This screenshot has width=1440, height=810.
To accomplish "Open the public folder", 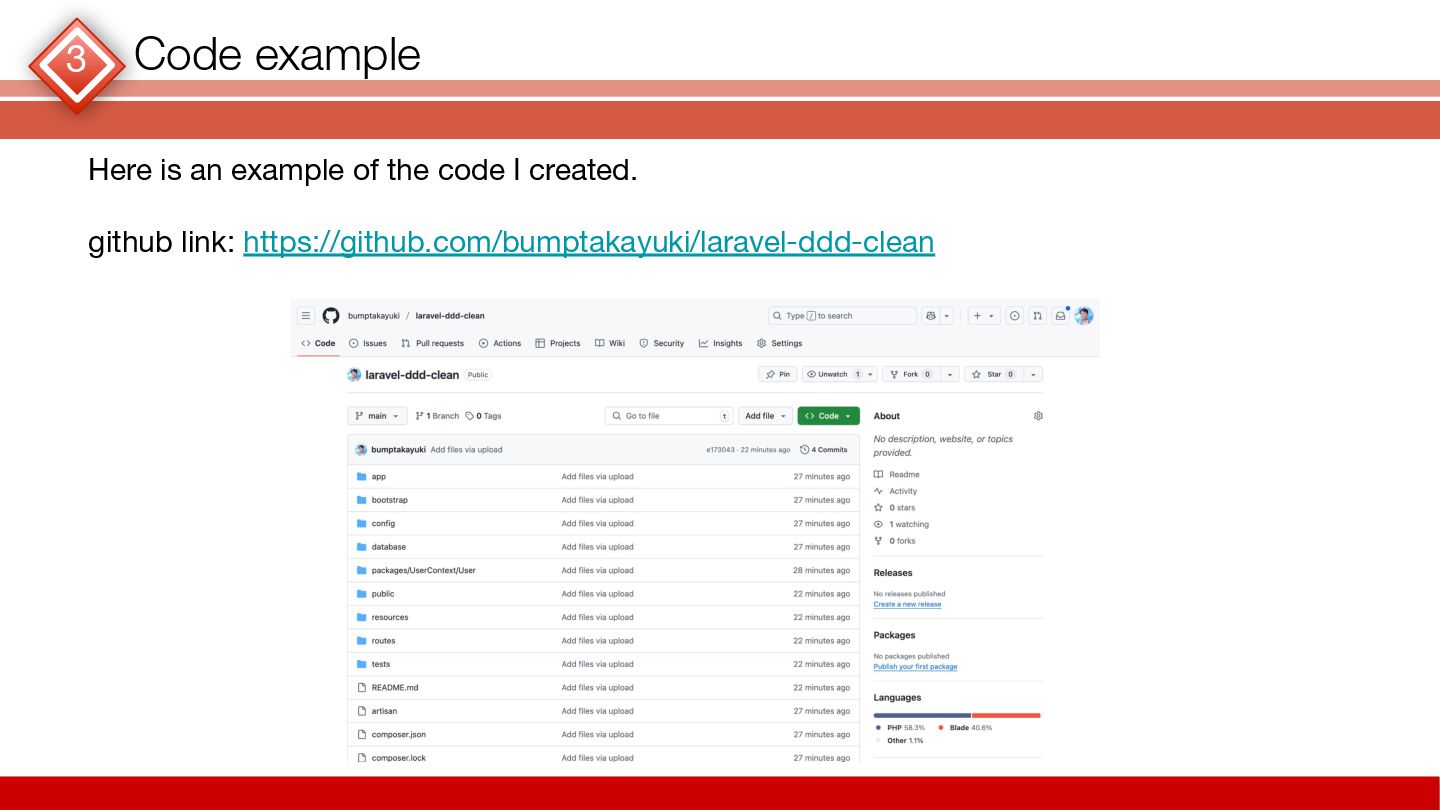I will (x=382, y=594).
